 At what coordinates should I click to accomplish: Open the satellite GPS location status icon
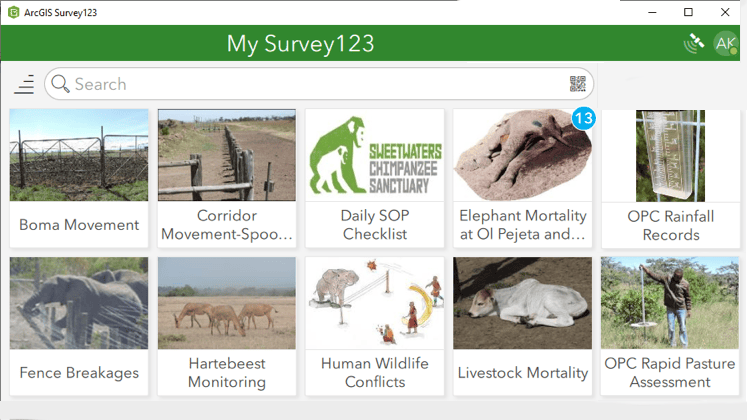pos(694,43)
